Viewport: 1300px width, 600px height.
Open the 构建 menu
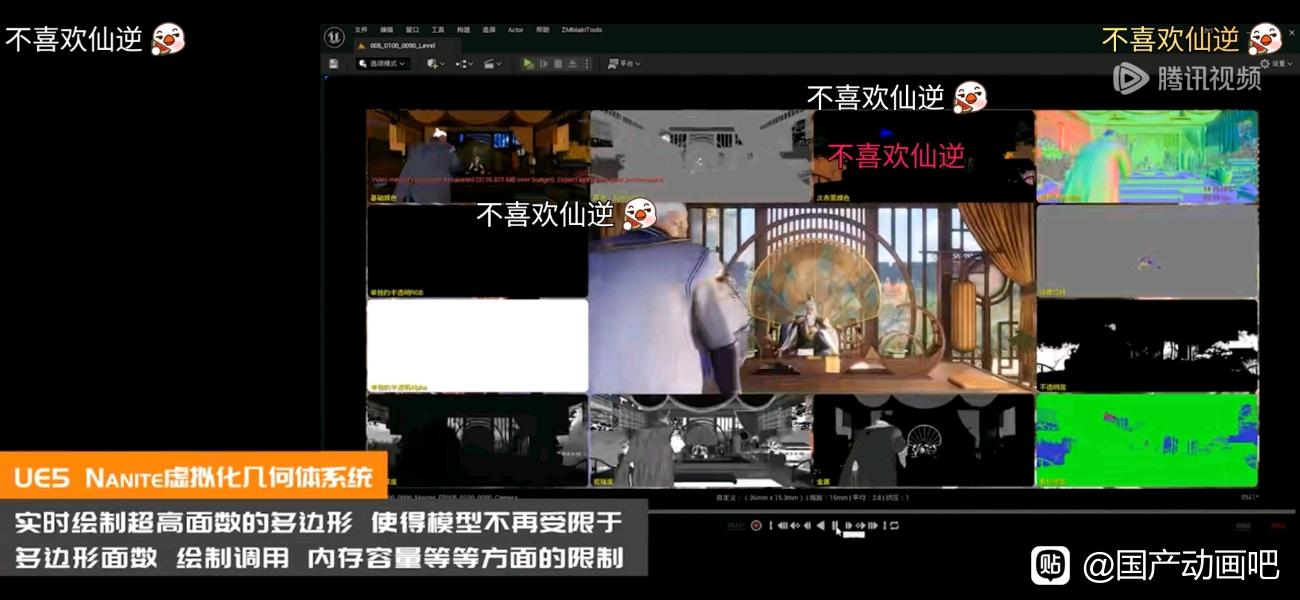click(x=463, y=30)
